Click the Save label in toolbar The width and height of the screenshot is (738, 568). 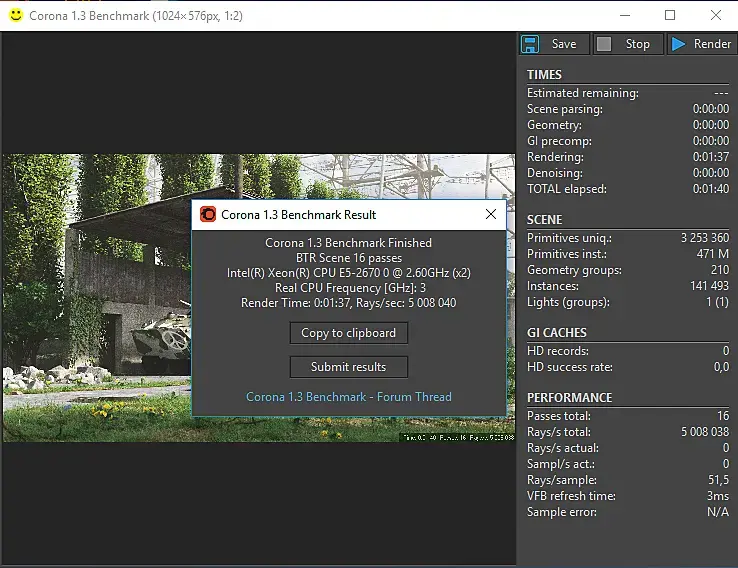click(564, 44)
